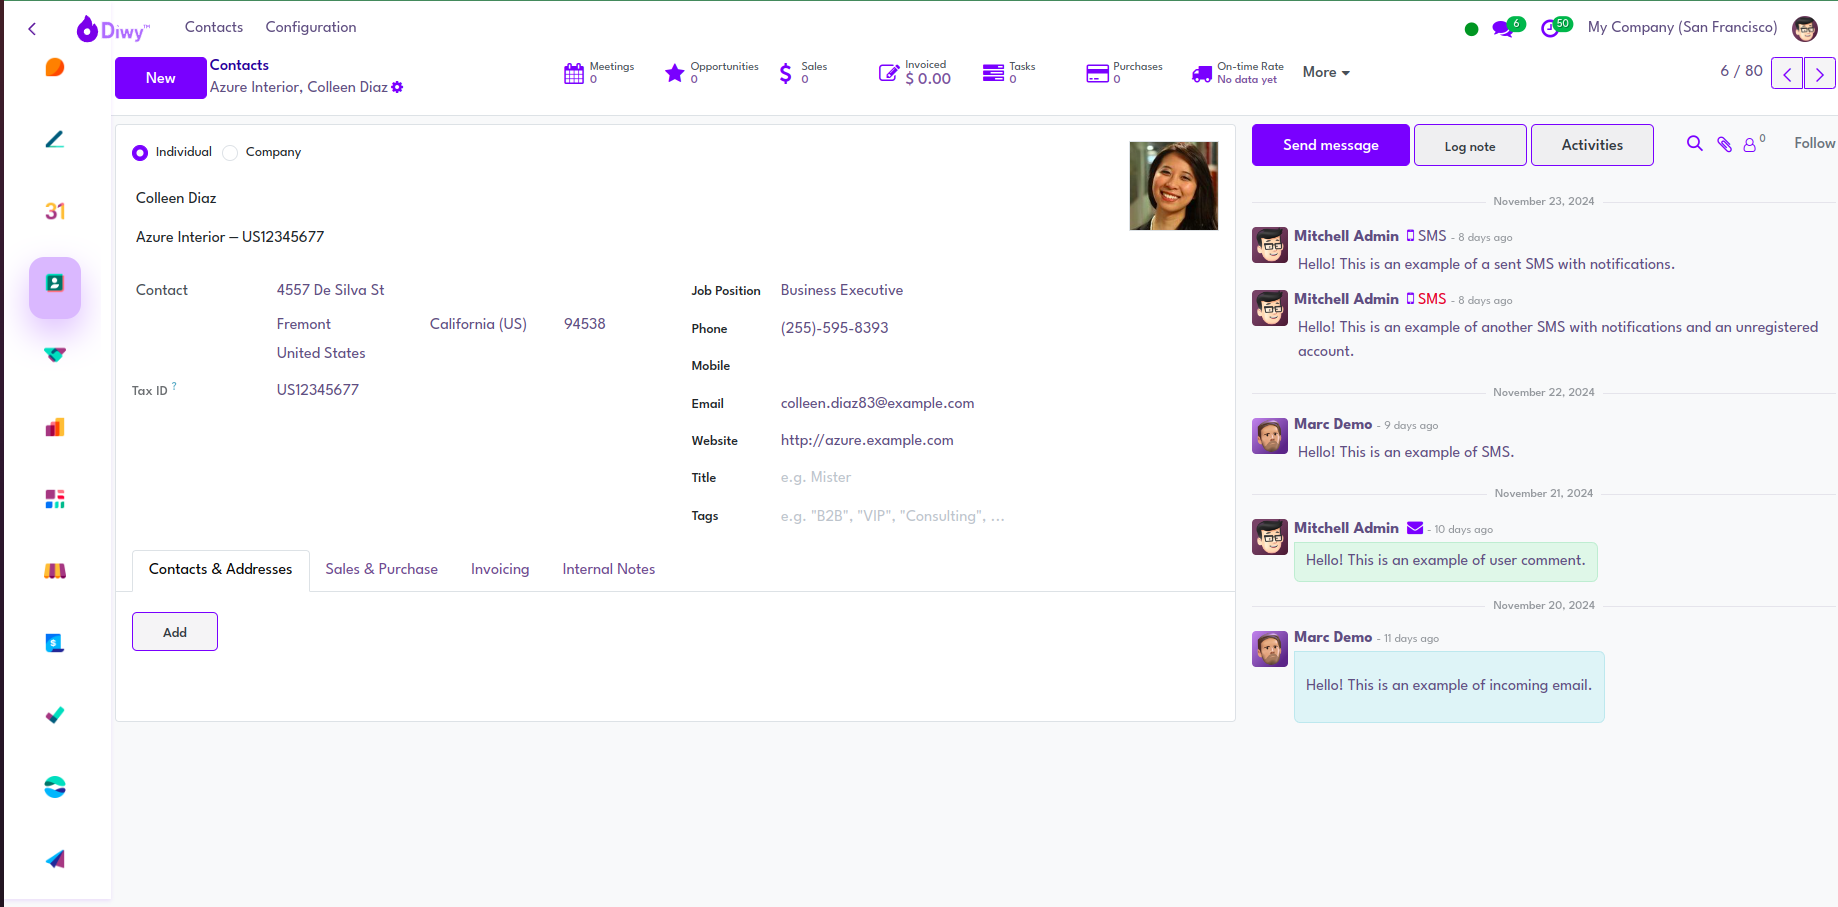Search messages with the chatter magnifier icon

1694,144
